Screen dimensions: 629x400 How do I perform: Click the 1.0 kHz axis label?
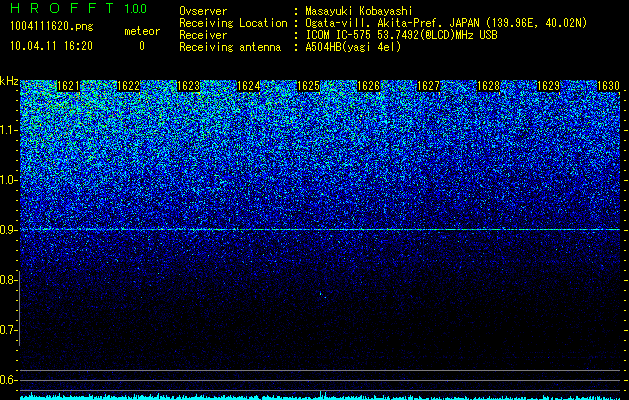click(8, 180)
